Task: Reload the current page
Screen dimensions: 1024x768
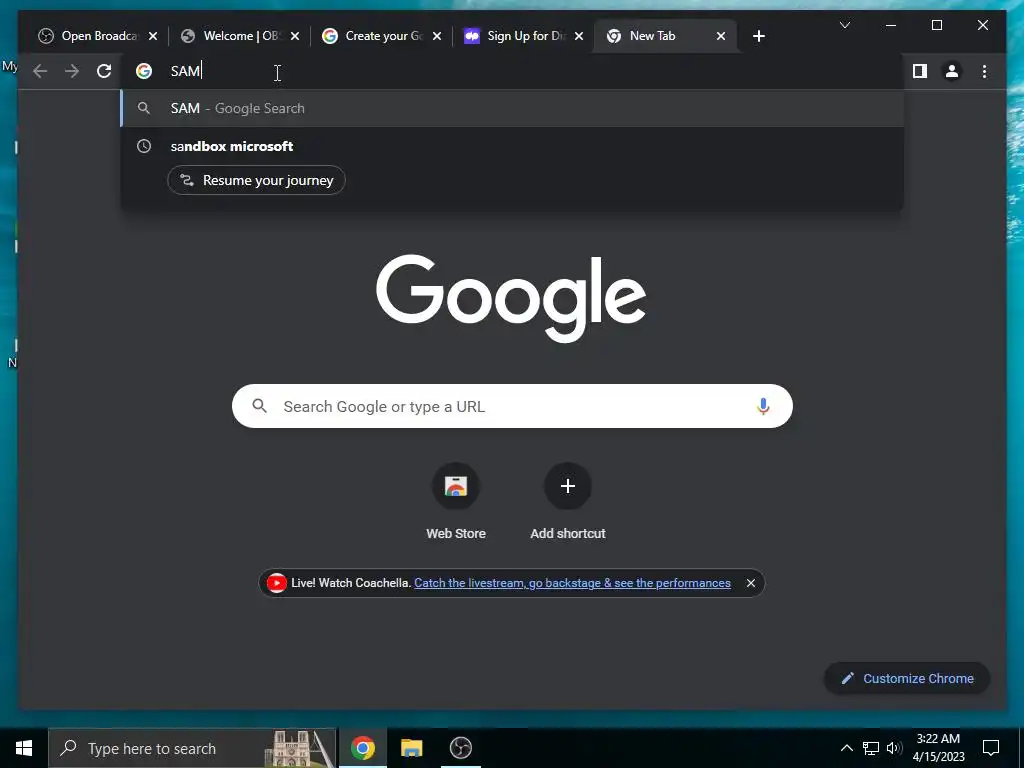Action: pos(104,71)
